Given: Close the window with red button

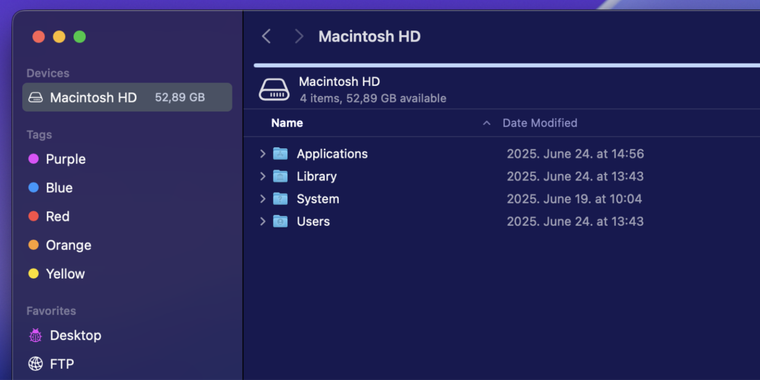Looking at the screenshot, I should pyautogui.click(x=38, y=36).
